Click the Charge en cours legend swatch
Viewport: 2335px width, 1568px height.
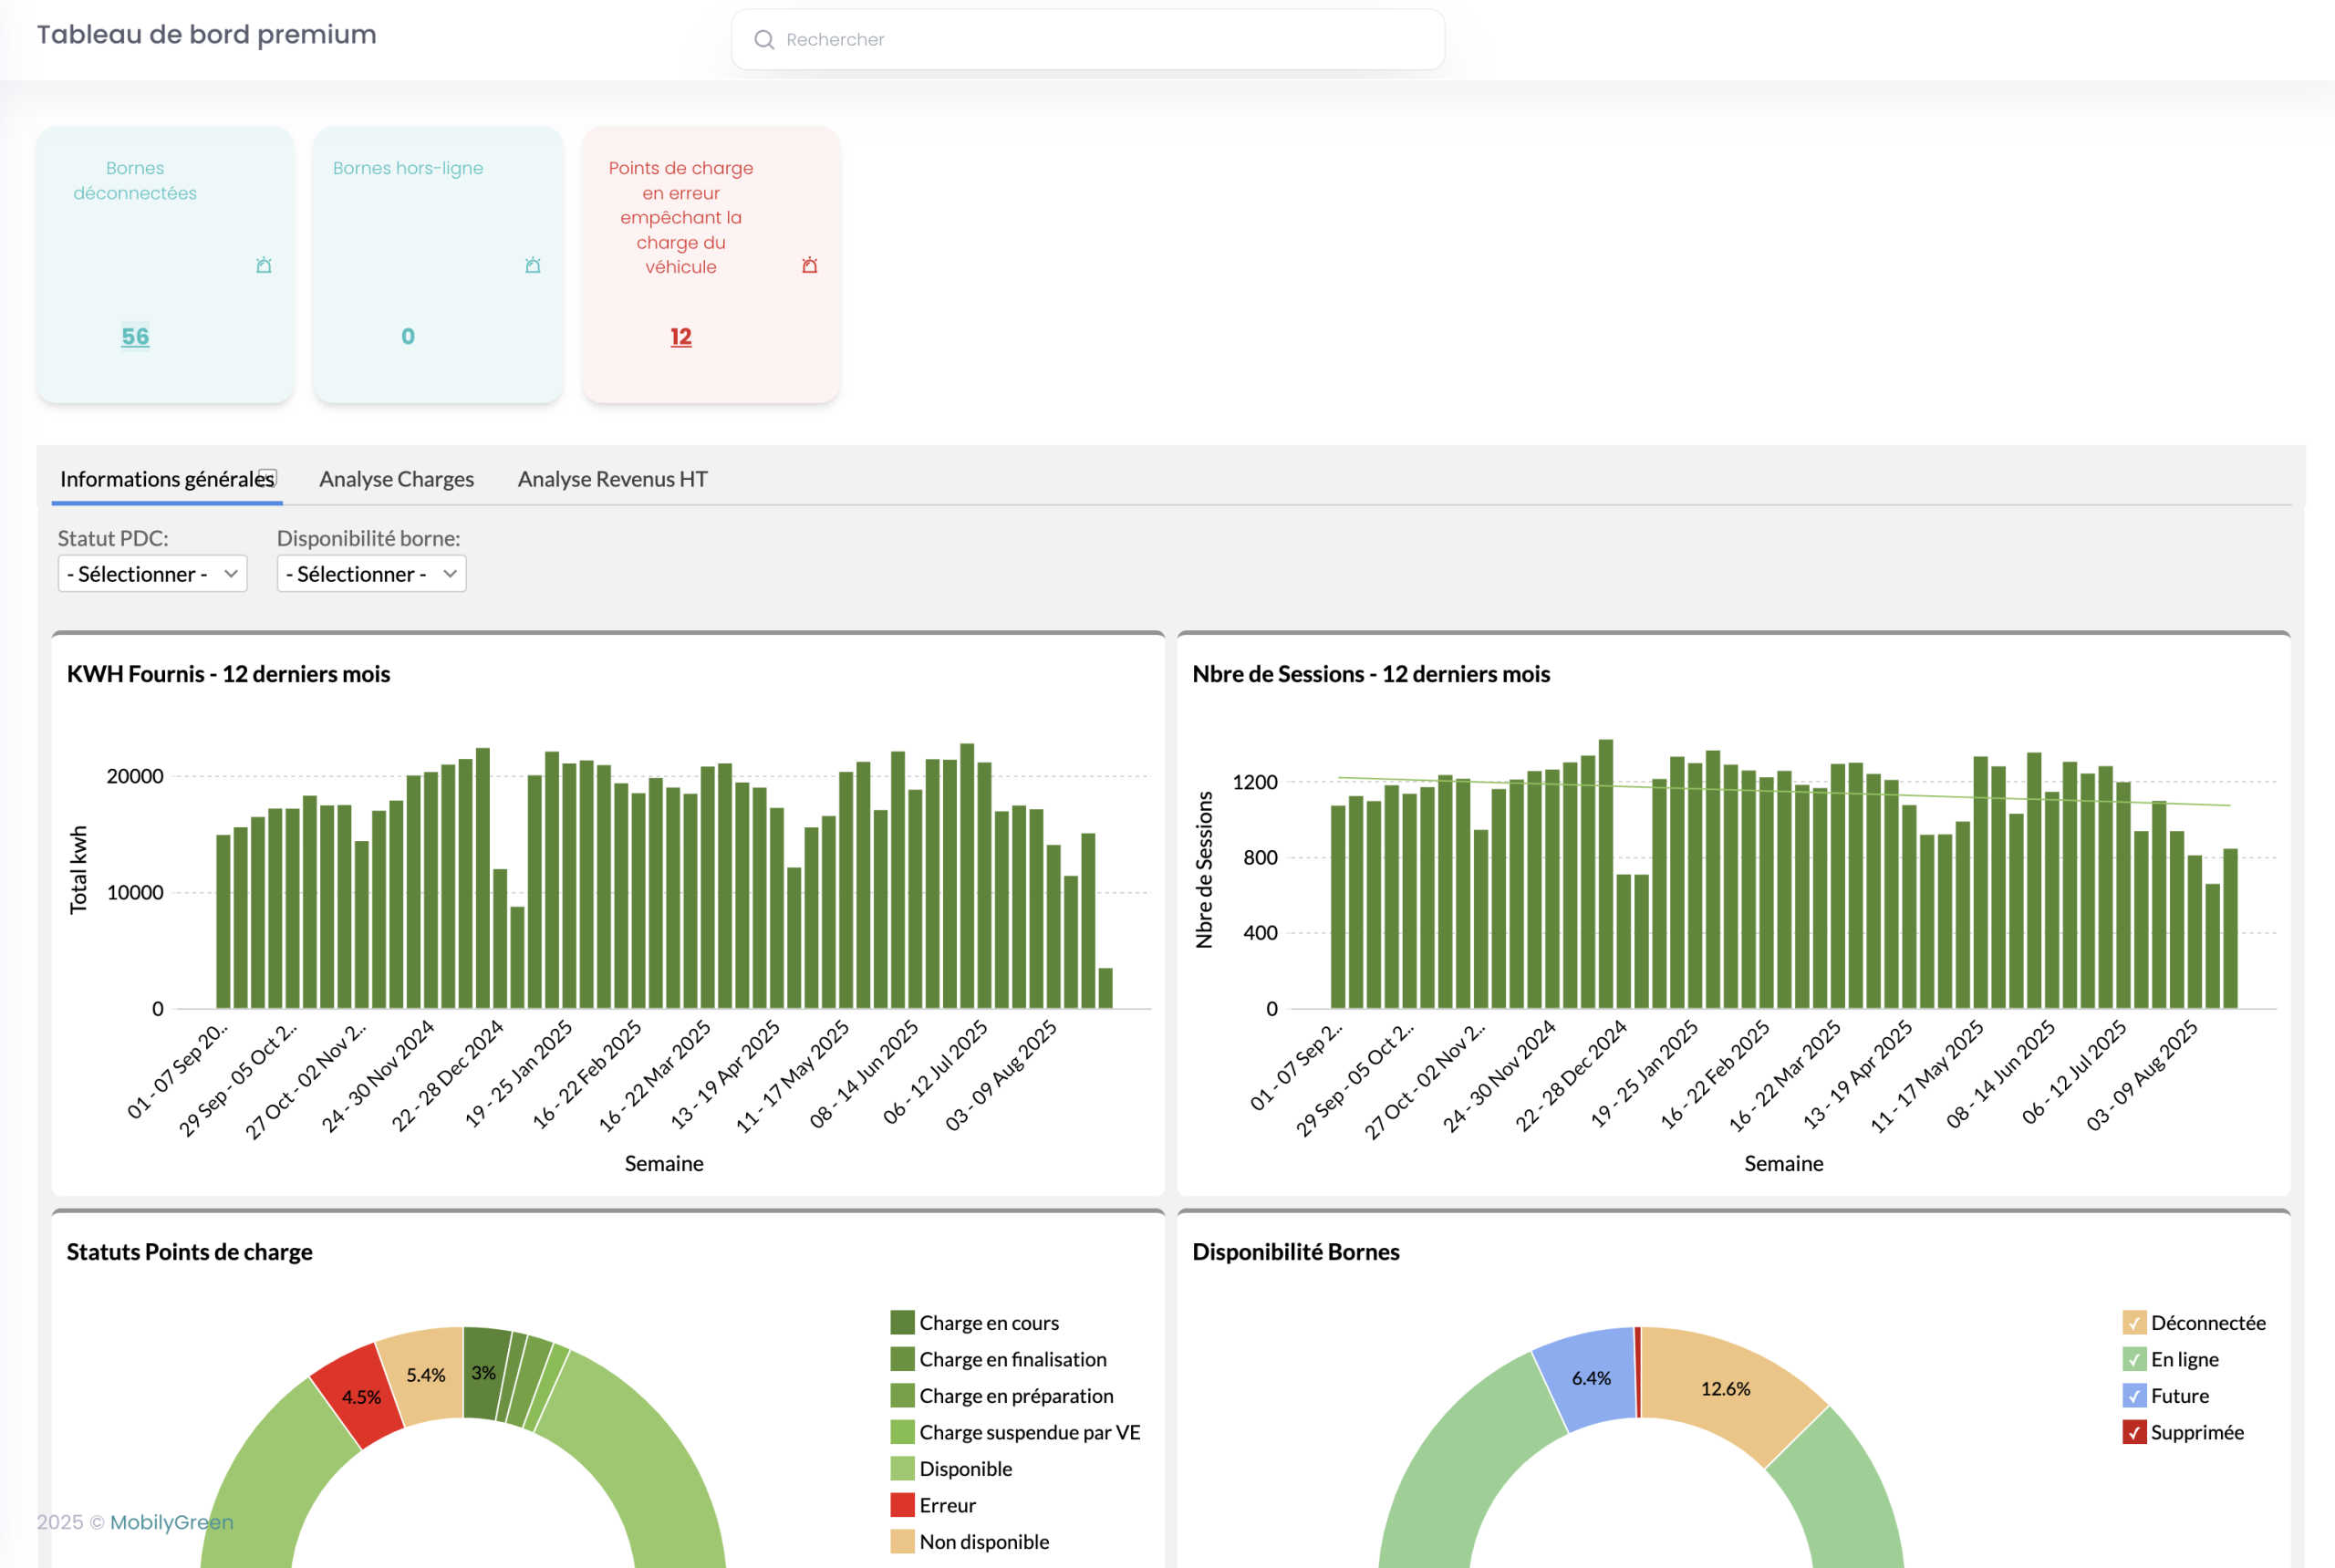[x=902, y=1323]
